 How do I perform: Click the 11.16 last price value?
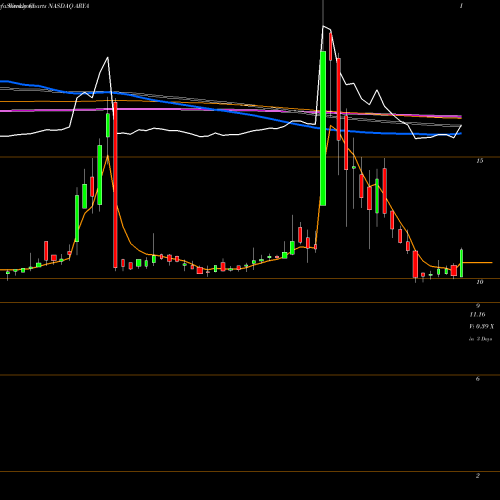click(x=478, y=315)
